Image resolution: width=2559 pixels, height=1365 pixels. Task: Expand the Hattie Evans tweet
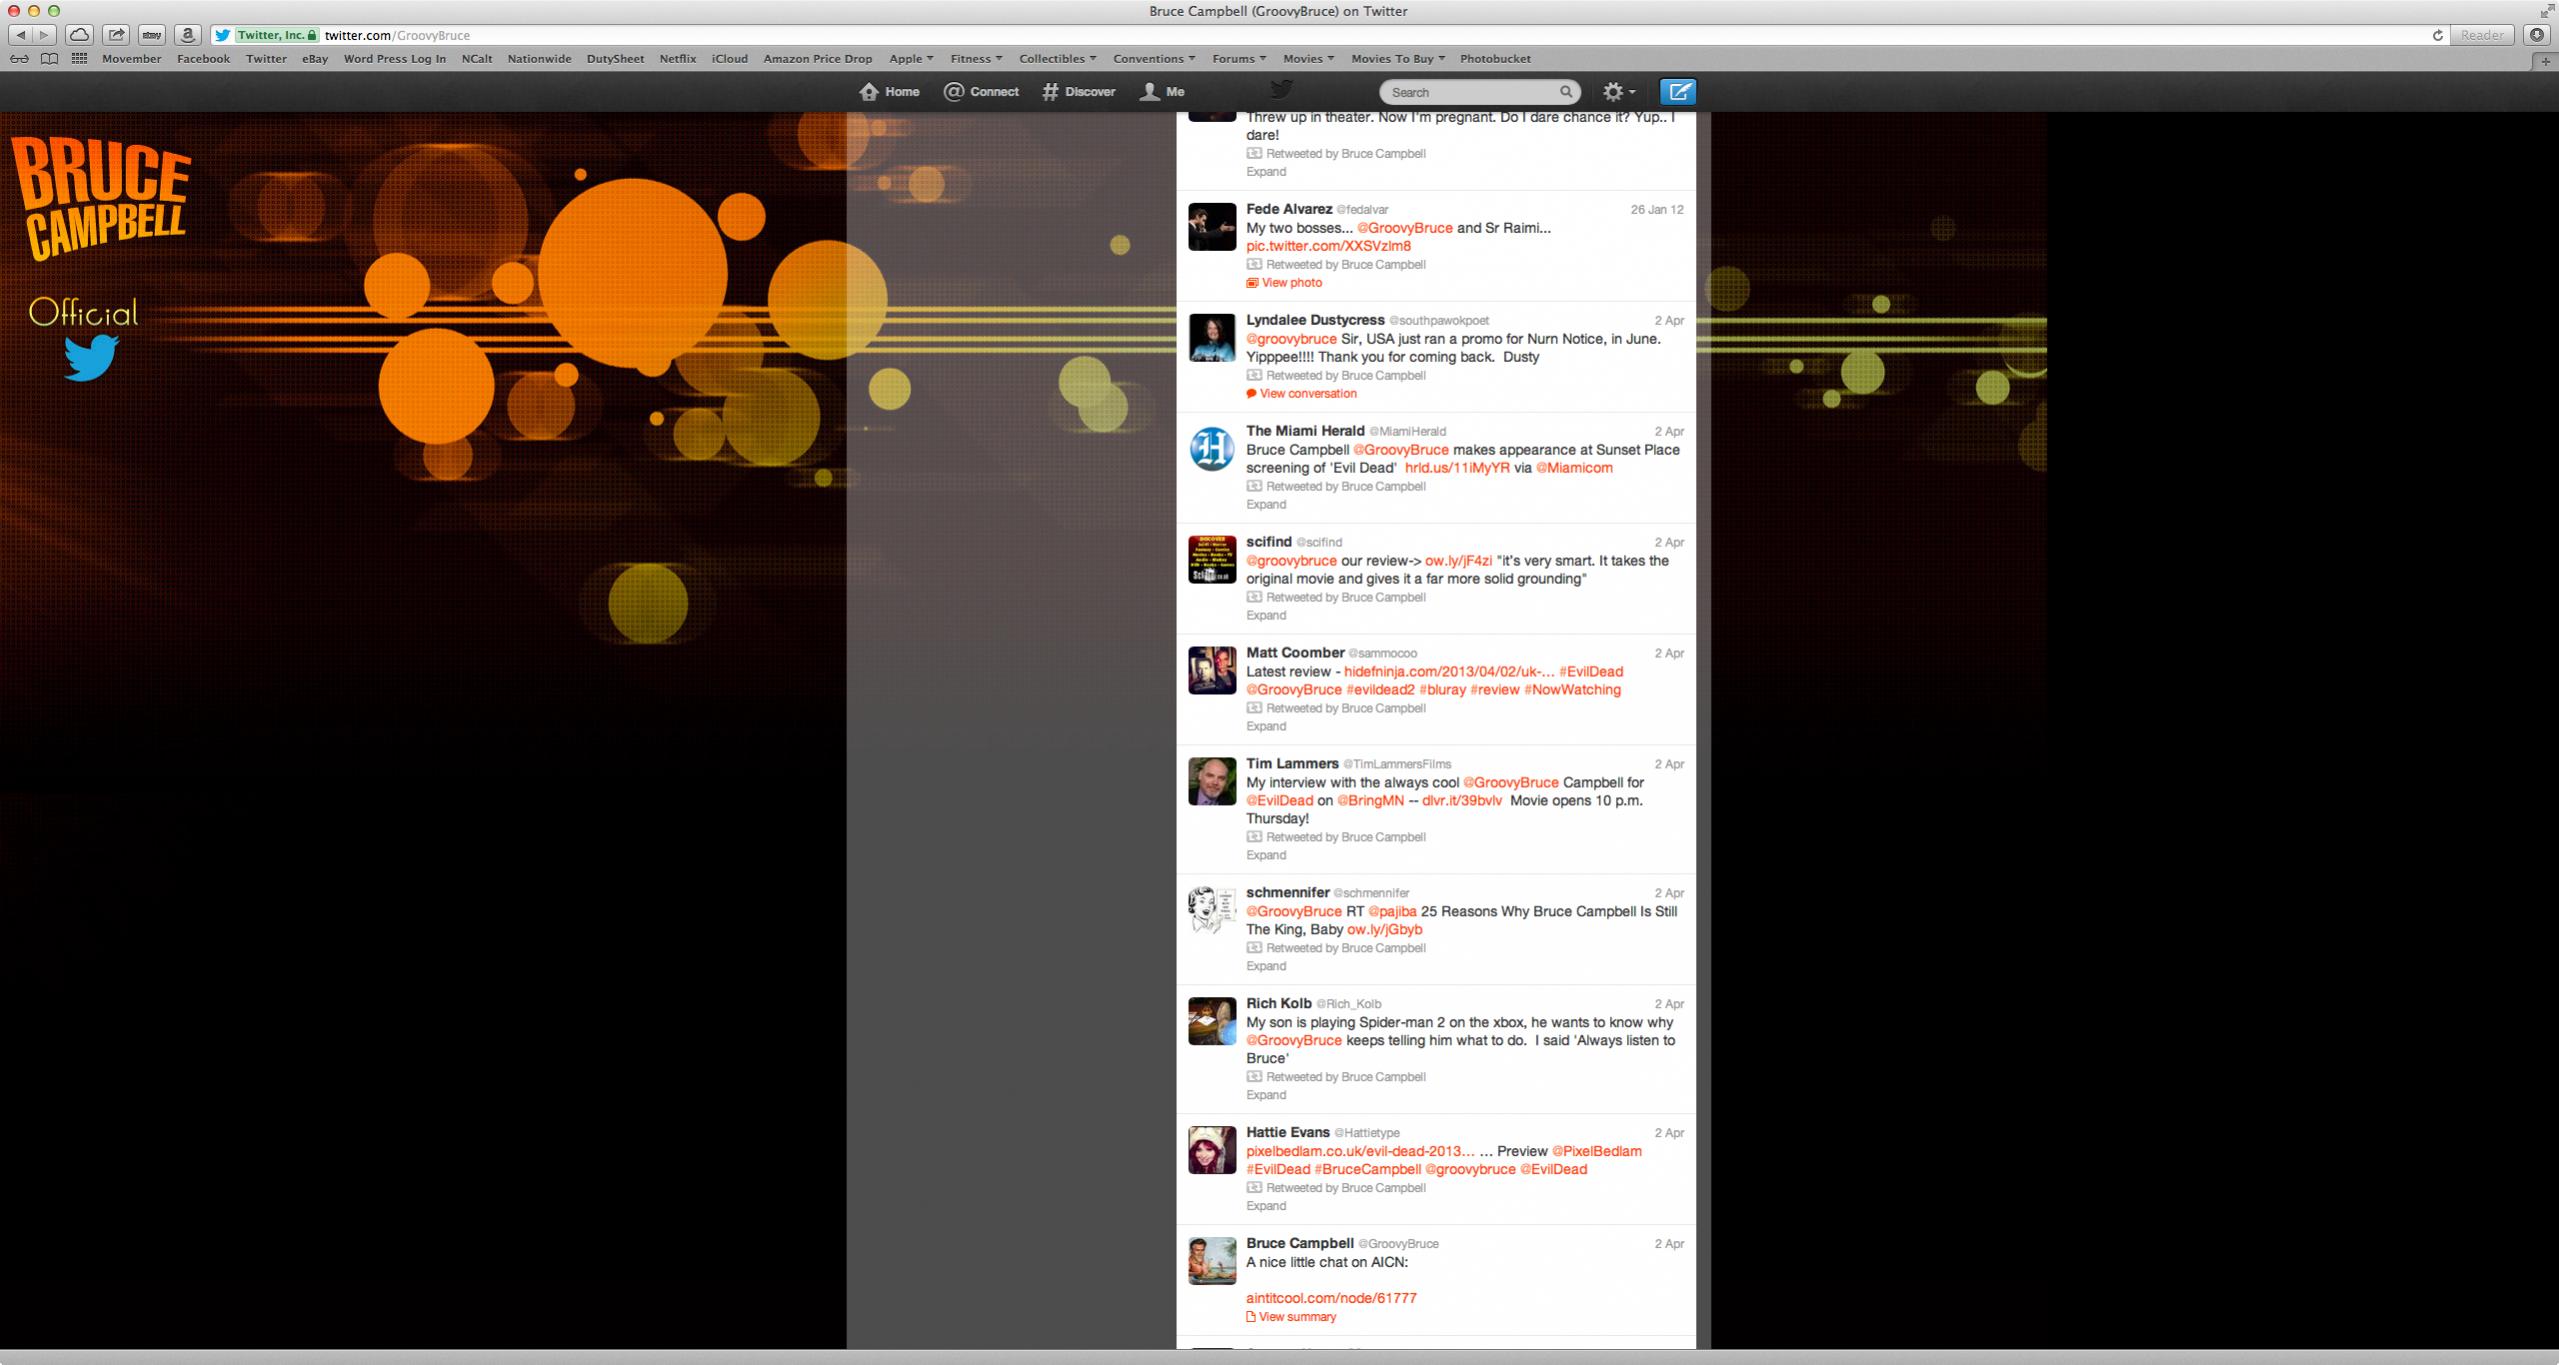point(1266,1207)
